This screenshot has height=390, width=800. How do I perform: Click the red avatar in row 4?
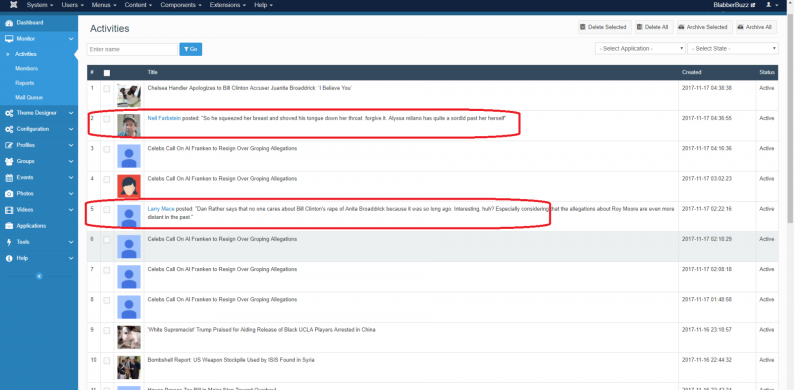129,186
